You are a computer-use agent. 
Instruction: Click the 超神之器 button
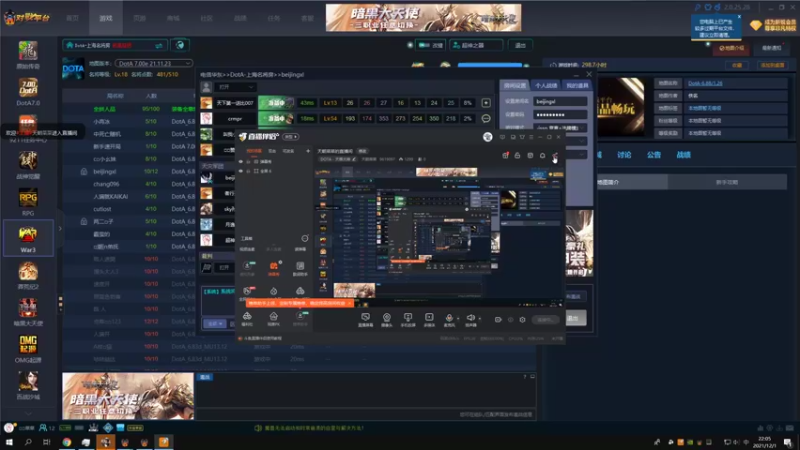pyautogui.click(x=476, y=45)
